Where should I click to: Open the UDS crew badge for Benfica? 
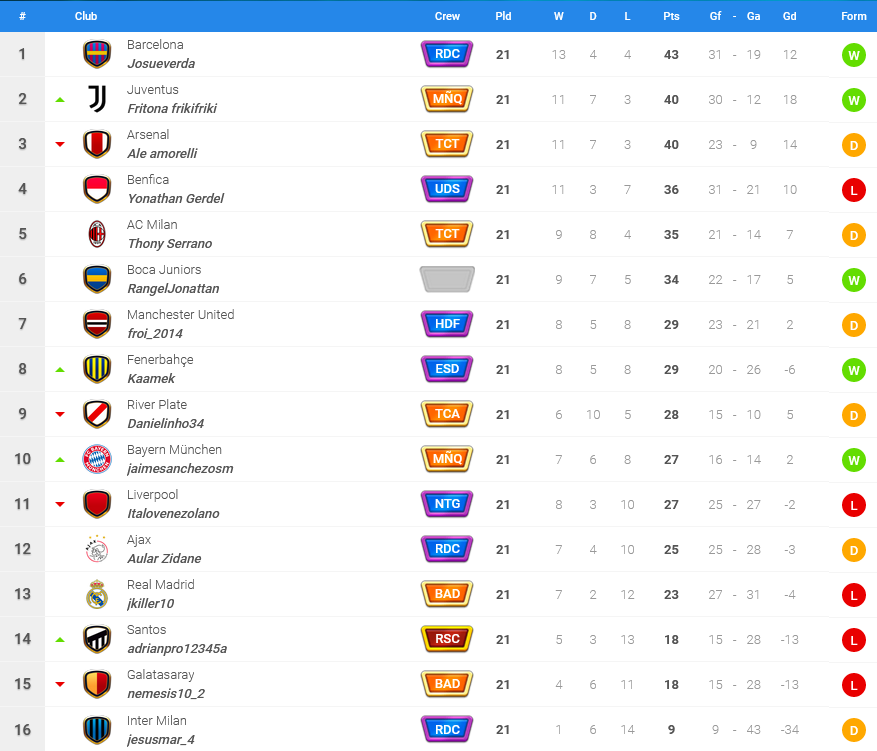[x=447, y=189]
